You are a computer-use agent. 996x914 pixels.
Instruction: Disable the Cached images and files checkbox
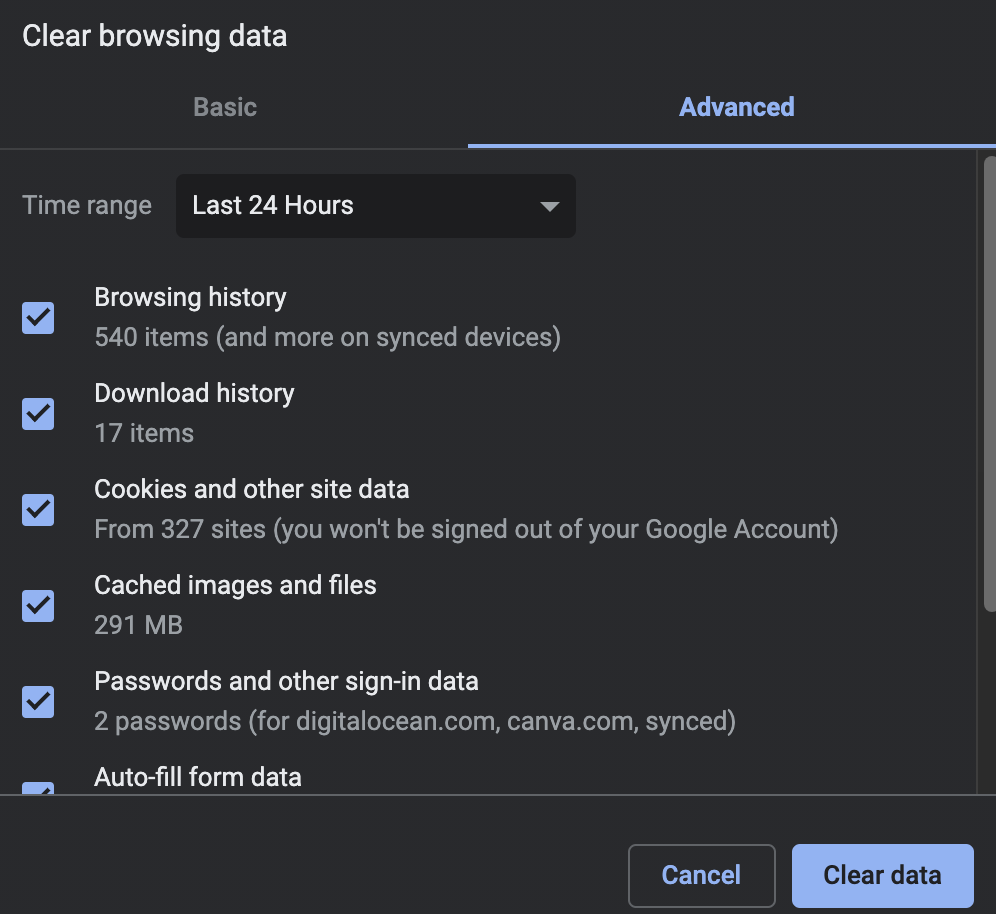[x=37, y=605]
